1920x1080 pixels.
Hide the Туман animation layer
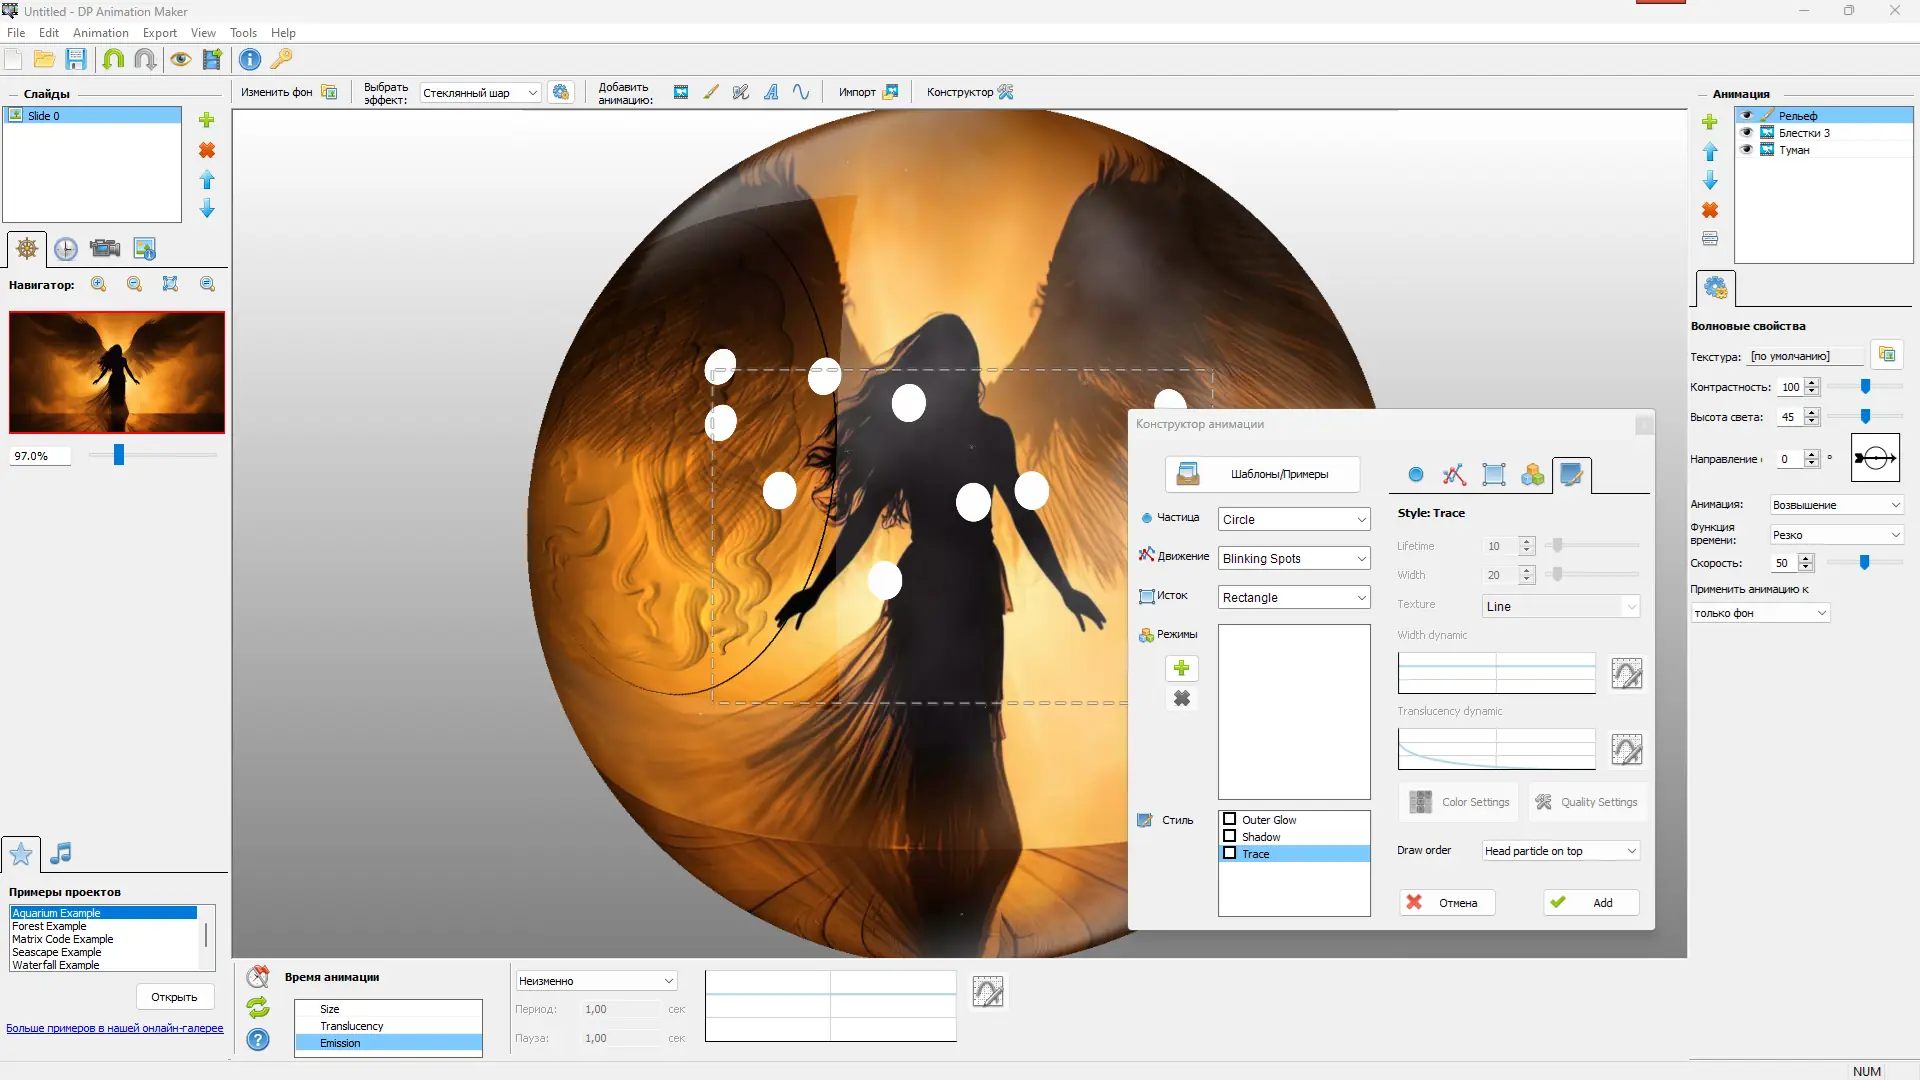click(1747, 150)
